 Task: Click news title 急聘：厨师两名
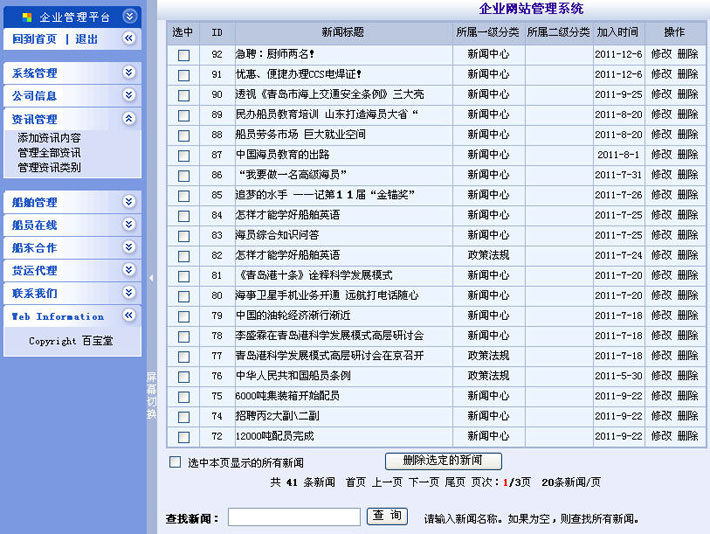275,54
